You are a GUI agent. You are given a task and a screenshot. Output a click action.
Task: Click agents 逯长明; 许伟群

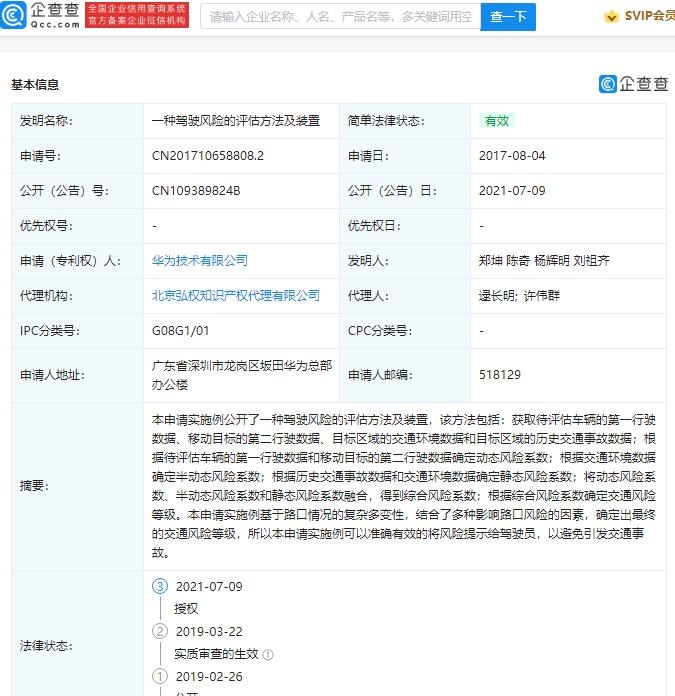coord(519,296)
